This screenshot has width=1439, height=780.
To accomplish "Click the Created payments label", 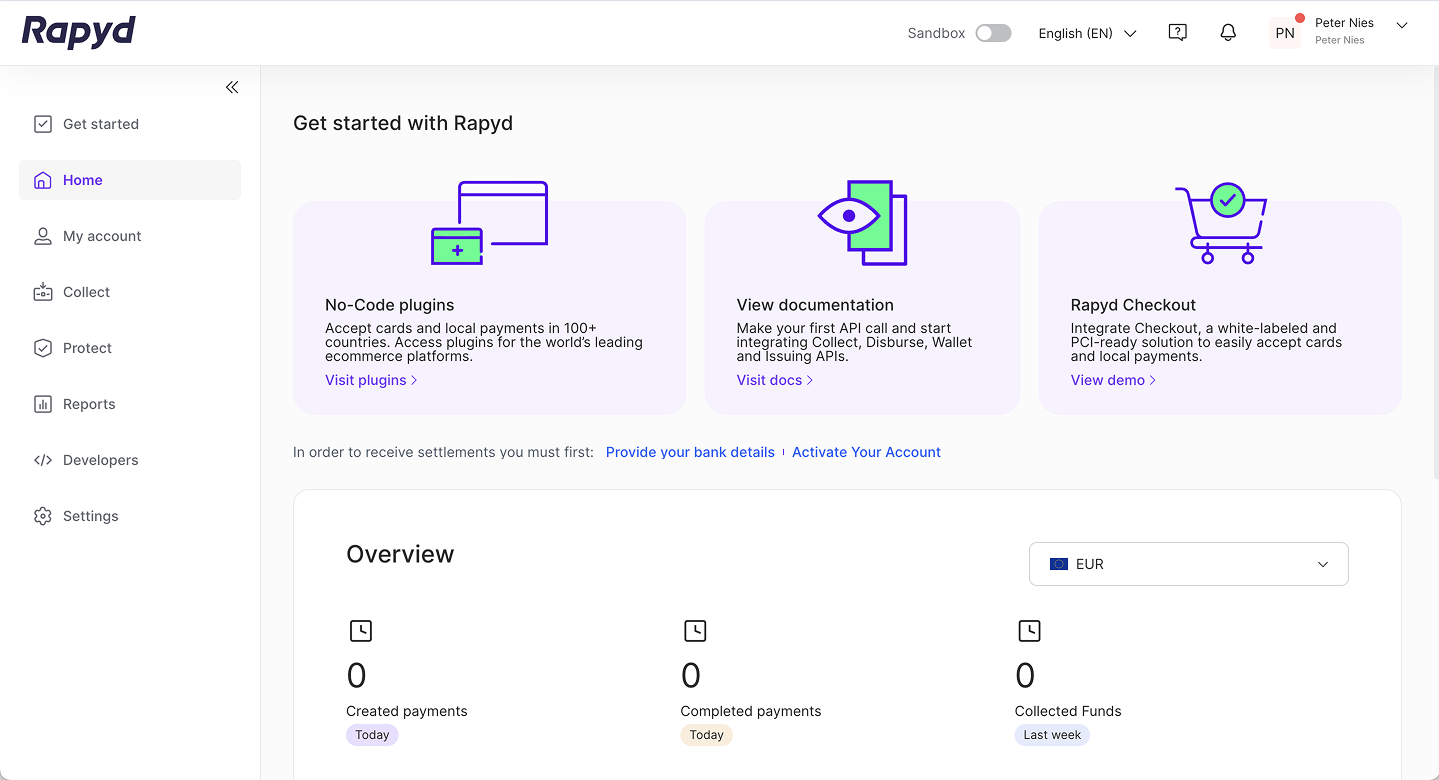I will (x=407, y=711).
